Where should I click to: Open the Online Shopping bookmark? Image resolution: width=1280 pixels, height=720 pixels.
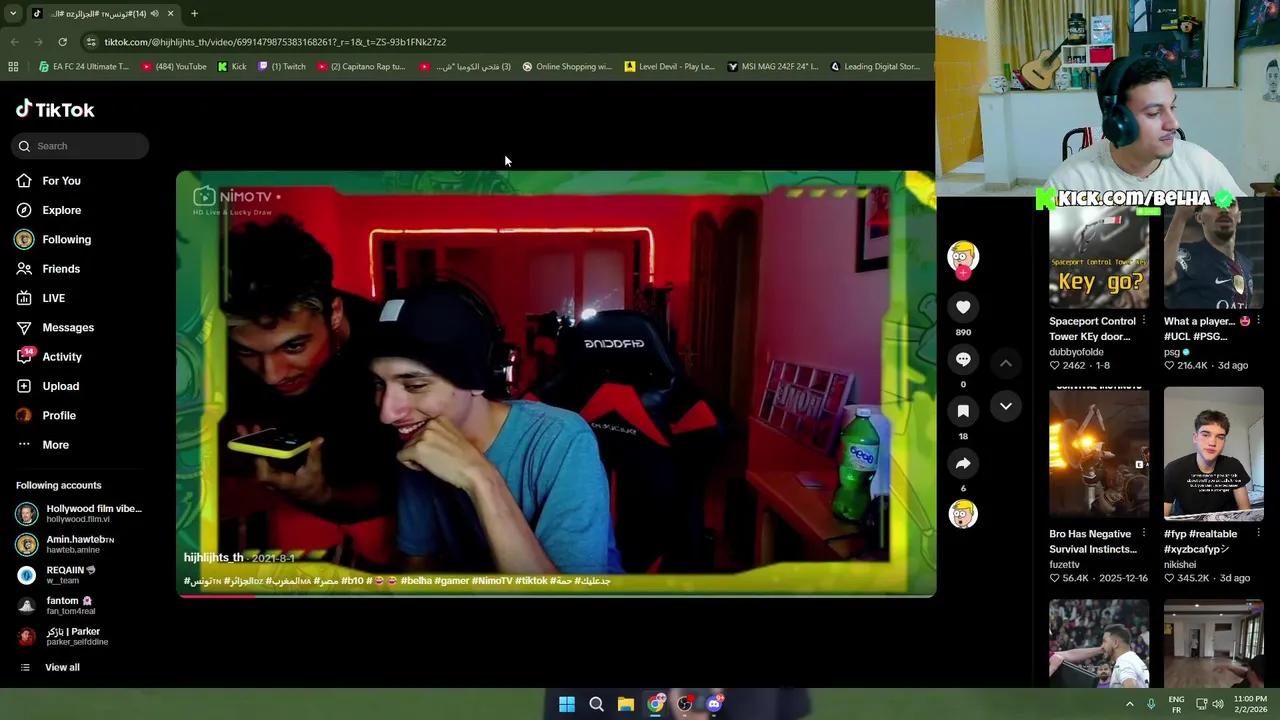click(567, 67)
